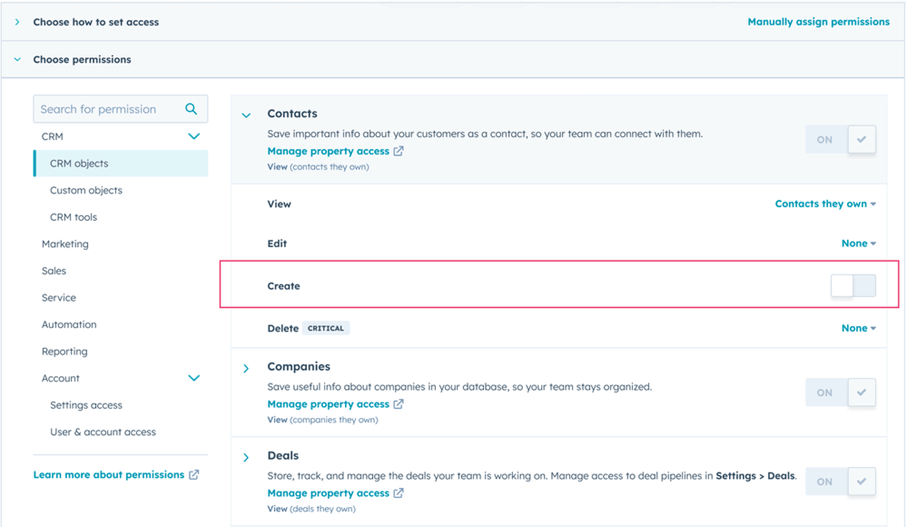This screenshot has width=907, height=527.
Task: Open the Sales permissions category
Action: tap(54, 271)
